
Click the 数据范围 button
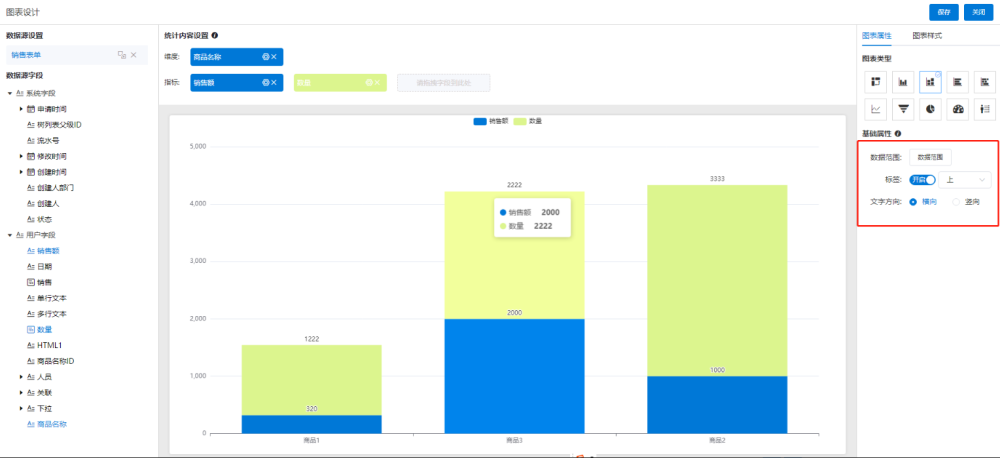(x=929, y=157)
